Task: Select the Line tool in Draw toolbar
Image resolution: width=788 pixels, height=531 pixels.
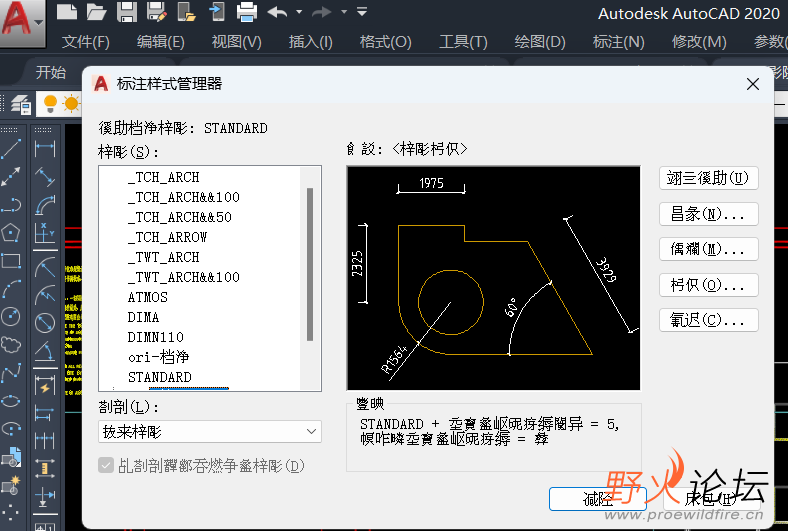Action: pyautogui.click(x=11, y=149)
